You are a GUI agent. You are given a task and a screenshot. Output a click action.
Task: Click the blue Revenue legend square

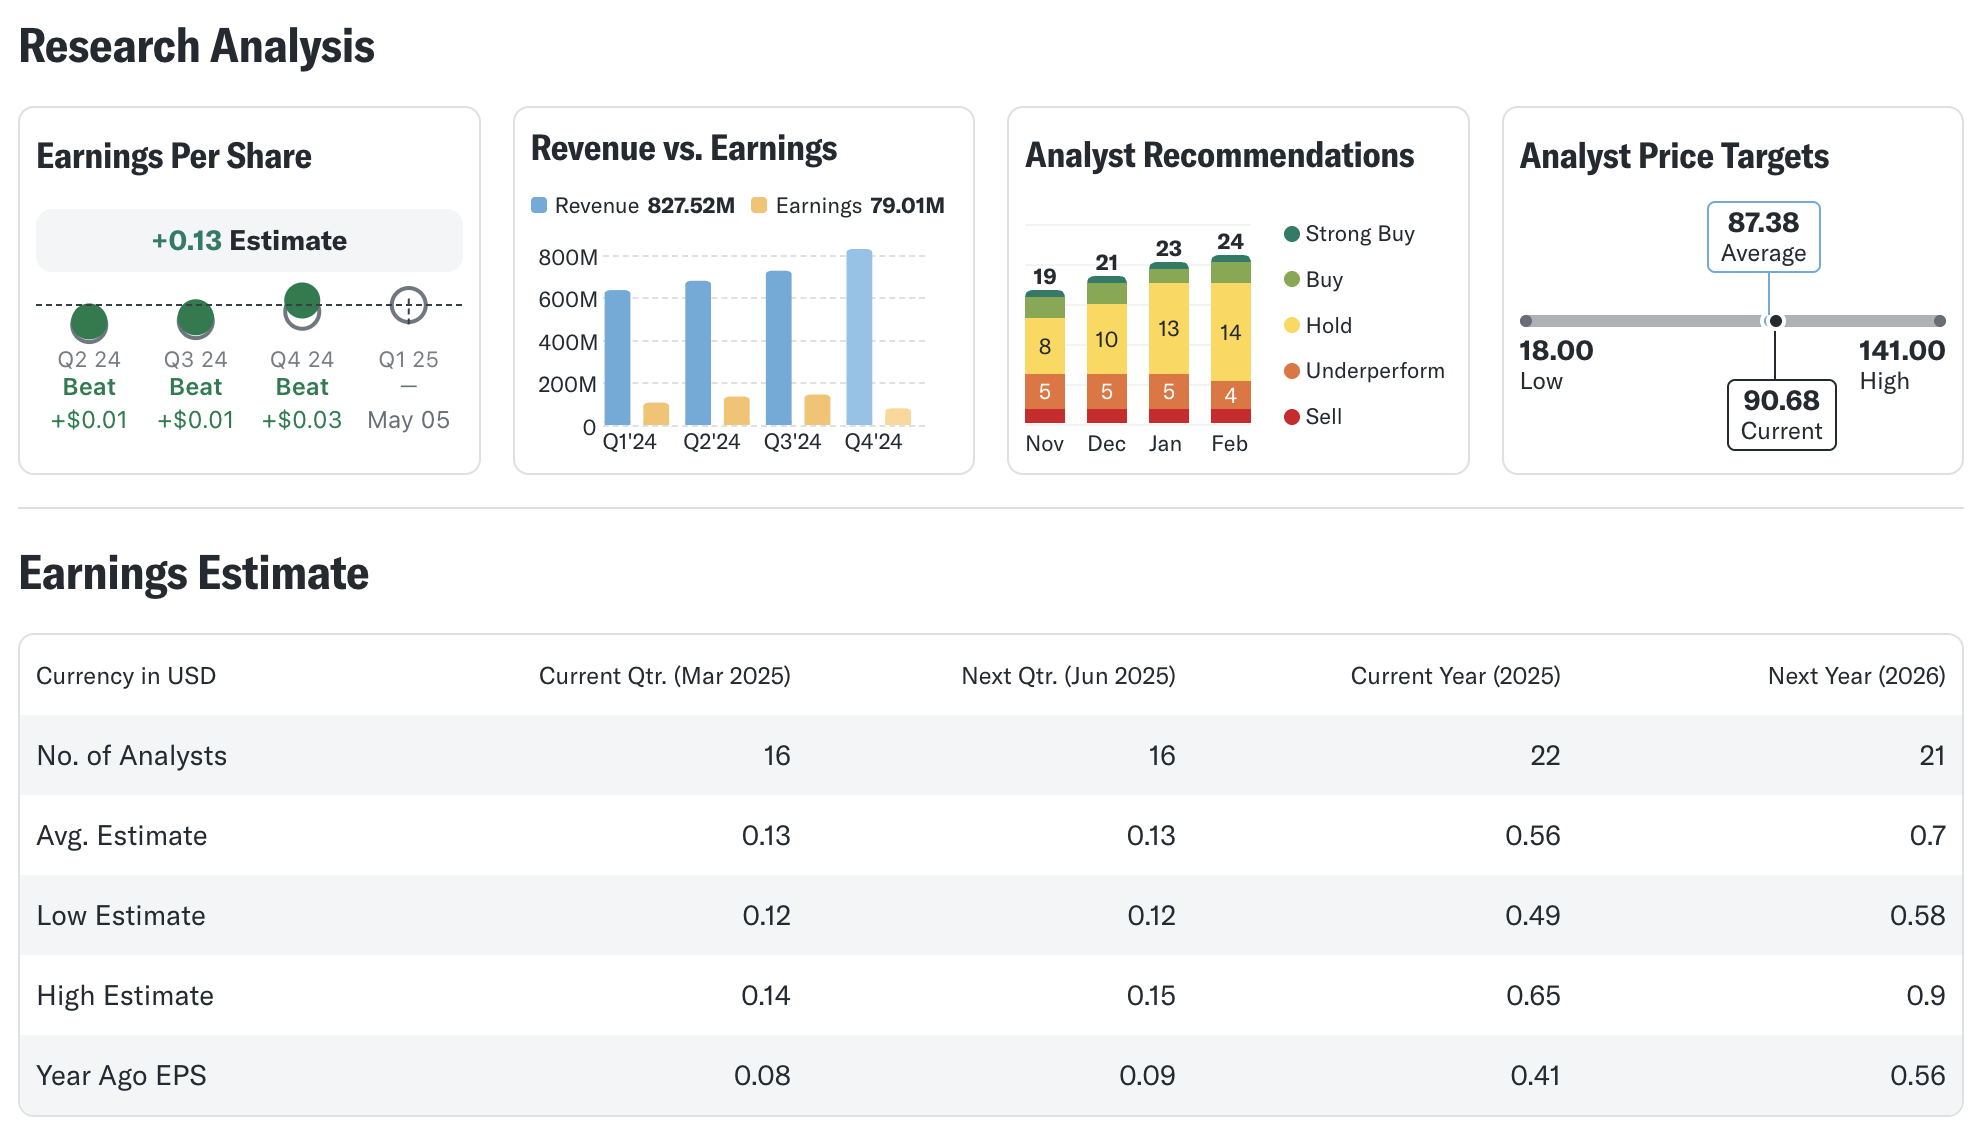tap(539, 206)
